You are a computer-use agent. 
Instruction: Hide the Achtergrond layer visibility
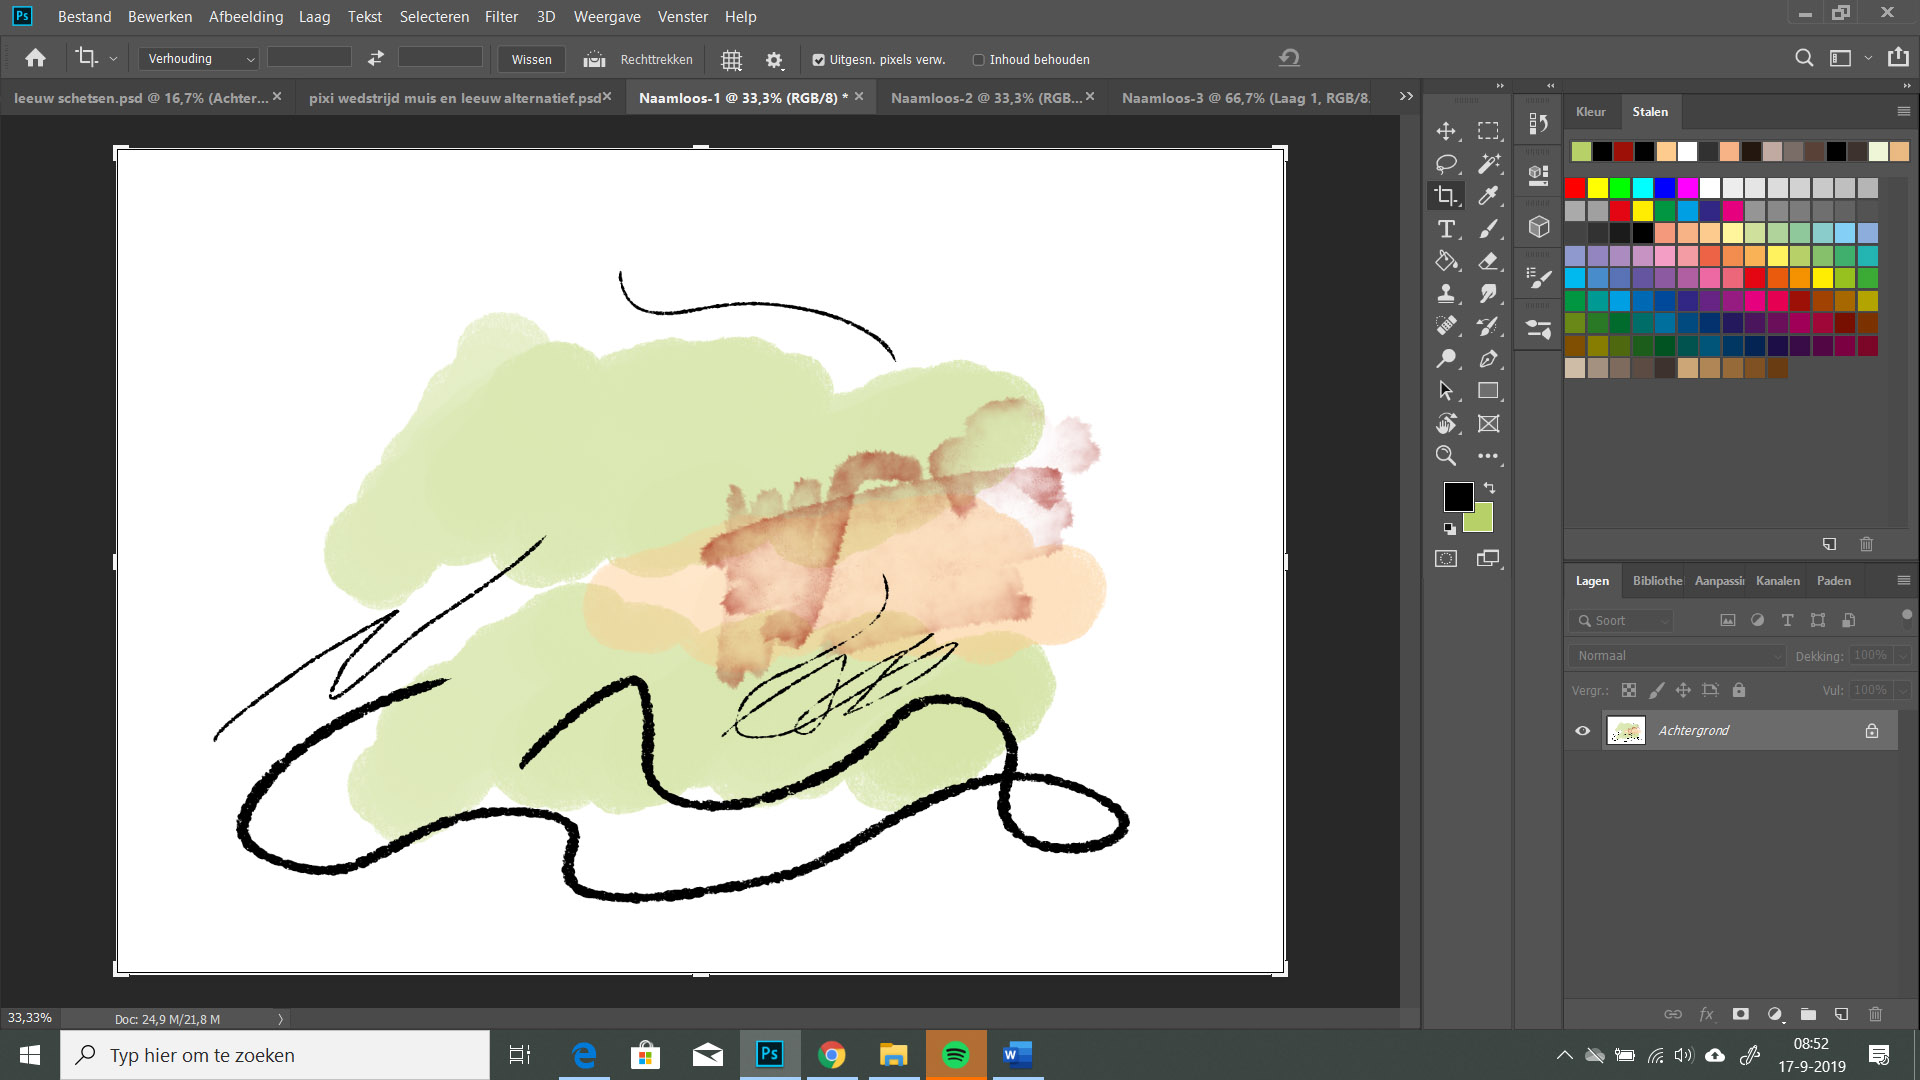point(1581,730)
